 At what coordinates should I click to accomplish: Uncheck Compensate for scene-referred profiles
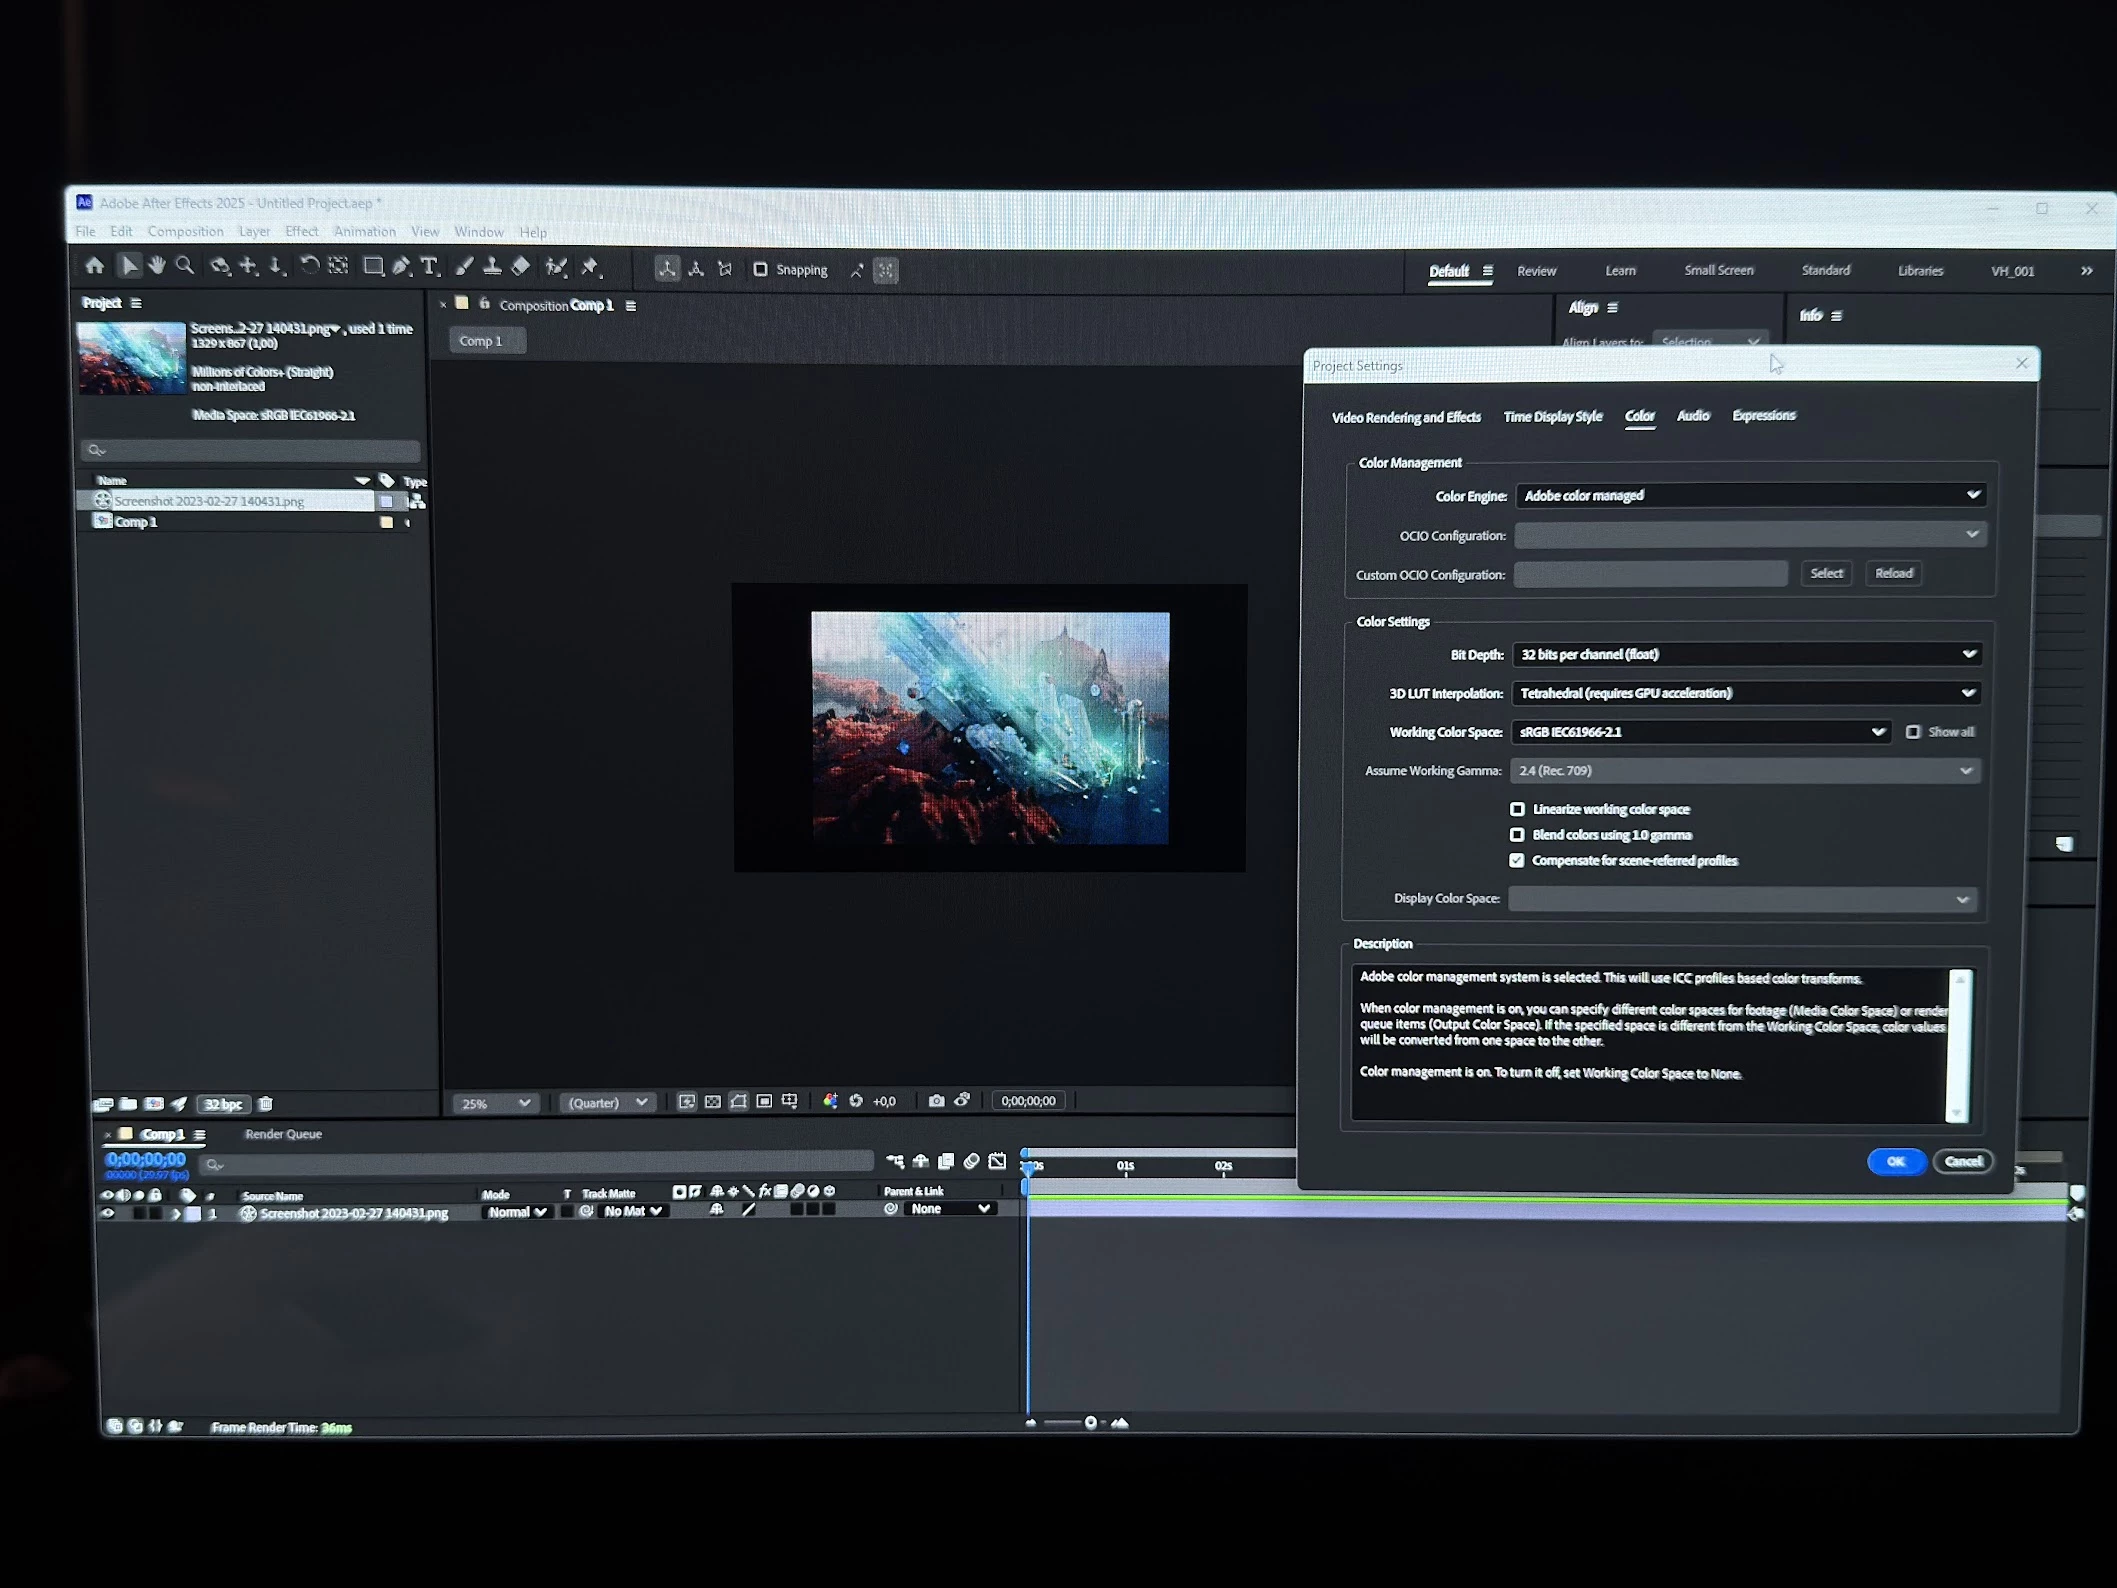pos(1517,861)
